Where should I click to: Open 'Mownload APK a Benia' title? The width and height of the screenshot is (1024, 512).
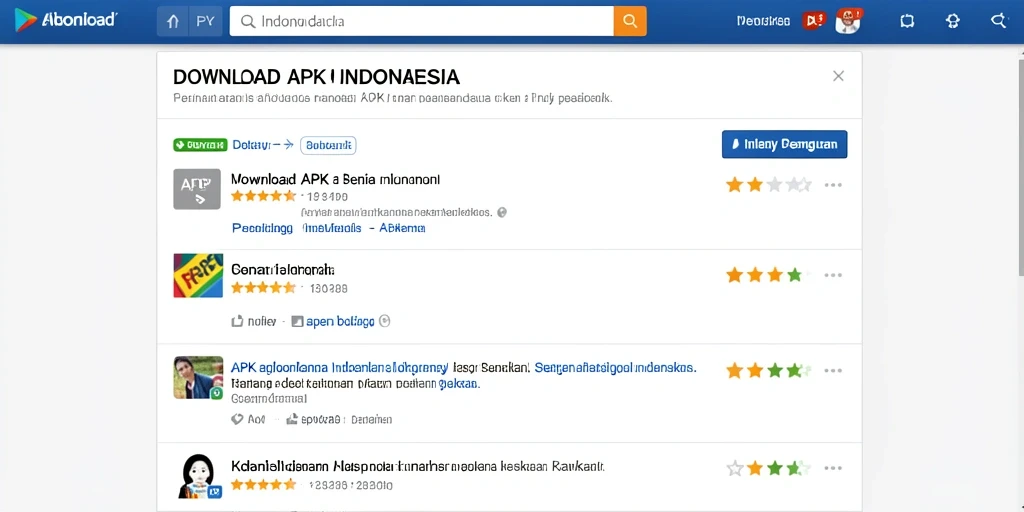click(x=336, y=179)
